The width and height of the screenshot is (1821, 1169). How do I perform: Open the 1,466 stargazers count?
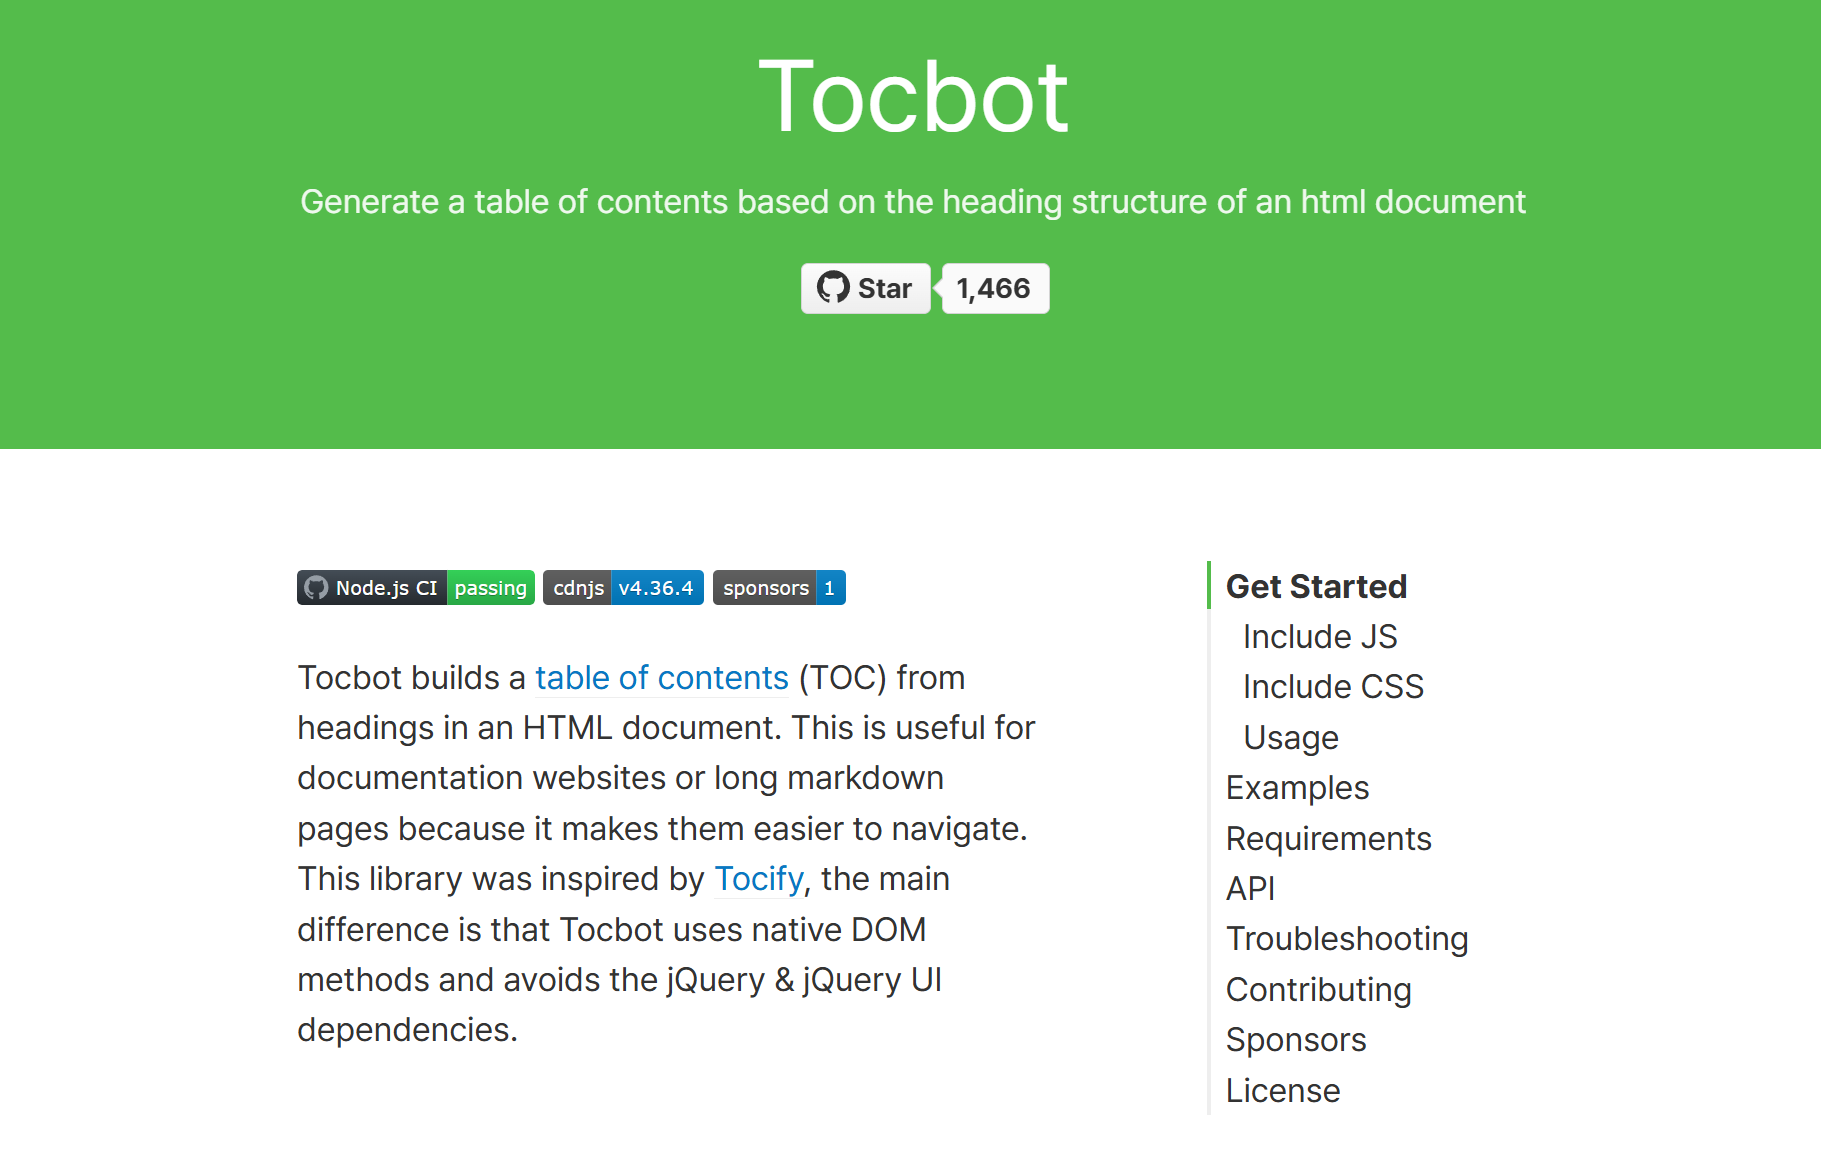point(994,289)
